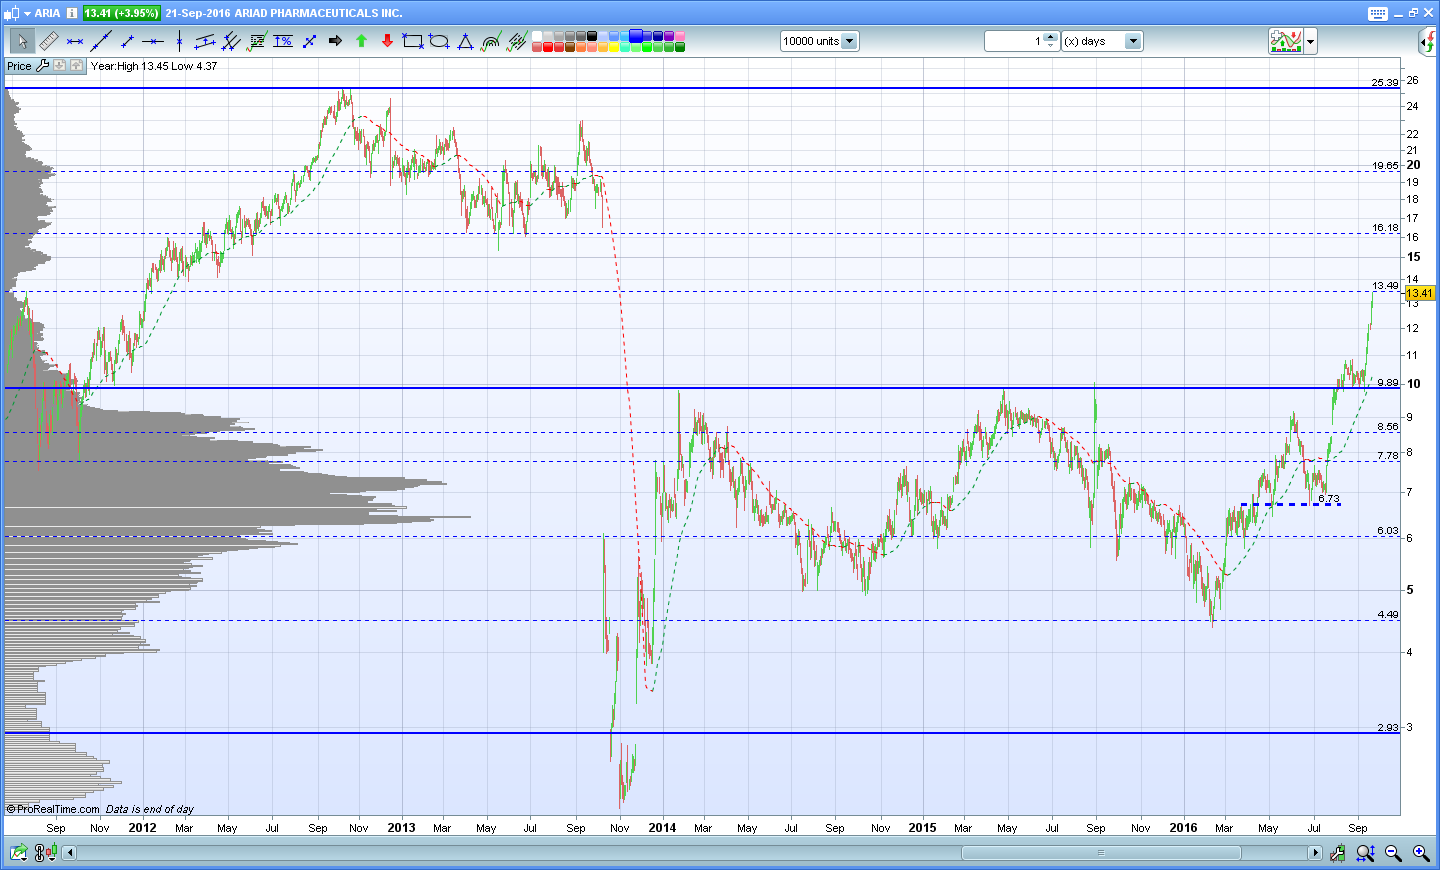Pick the rectangle drawing tool
The image size is (1440, 870).
point(413,41)
